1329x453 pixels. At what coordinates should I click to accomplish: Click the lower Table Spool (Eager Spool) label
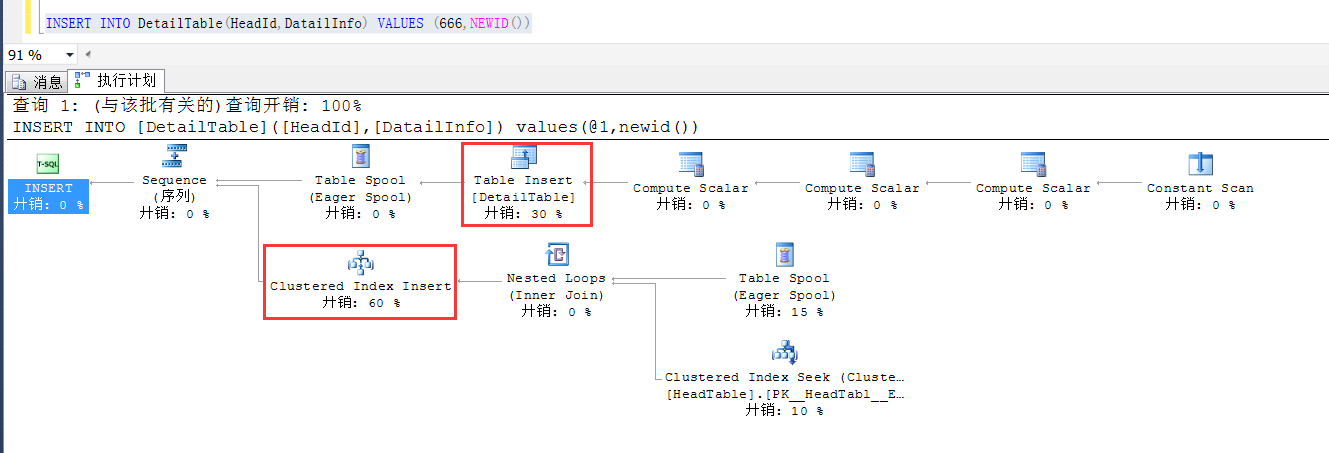click(785, 286)
